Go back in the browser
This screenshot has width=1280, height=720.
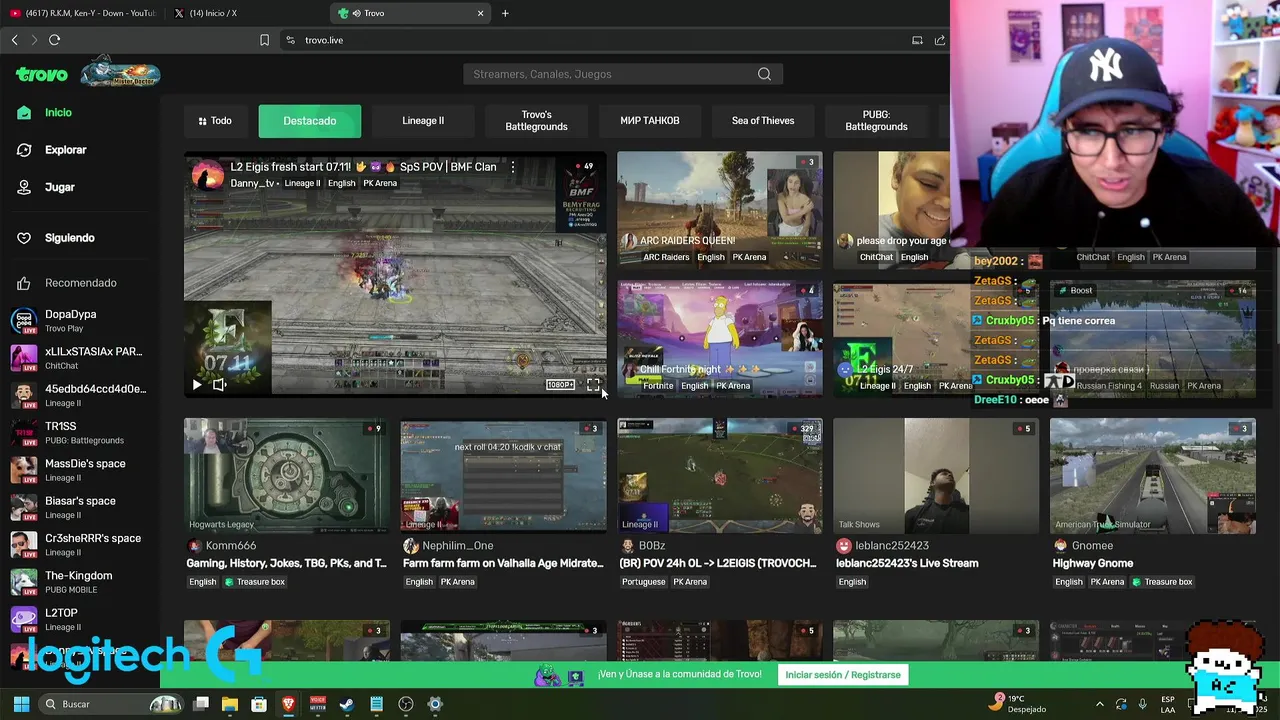(x=14, y=40)
